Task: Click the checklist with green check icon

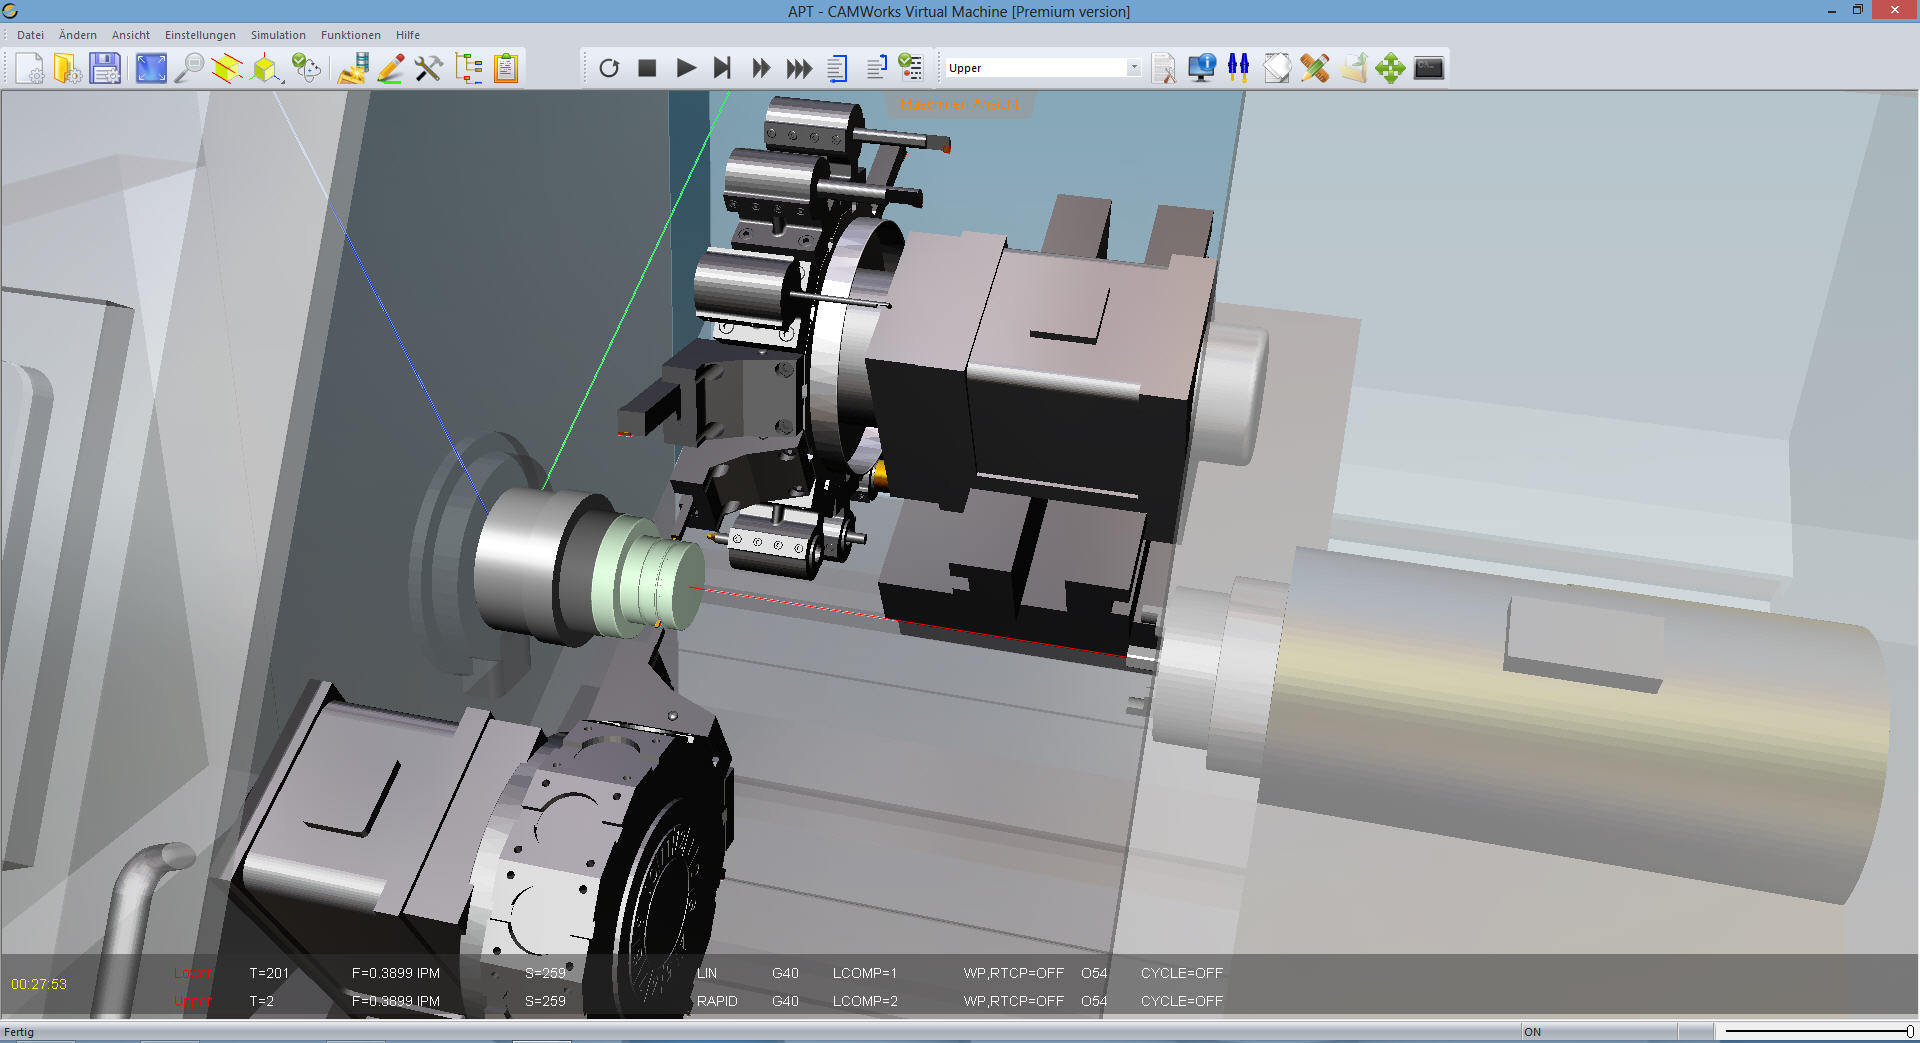Action: pyautogui.click(x=910, y=68)
